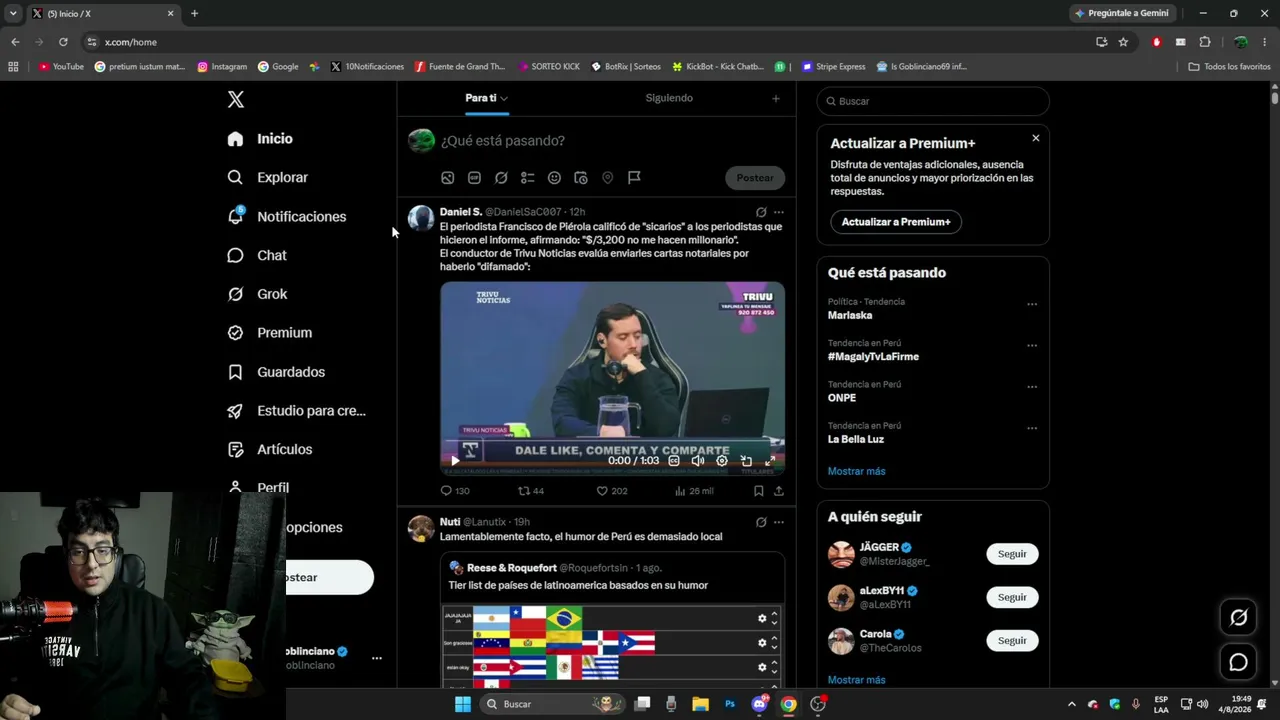1280x720 pixels.
Task: Open Photoshop from the taskbar
Action: click(x=730, y=704)
